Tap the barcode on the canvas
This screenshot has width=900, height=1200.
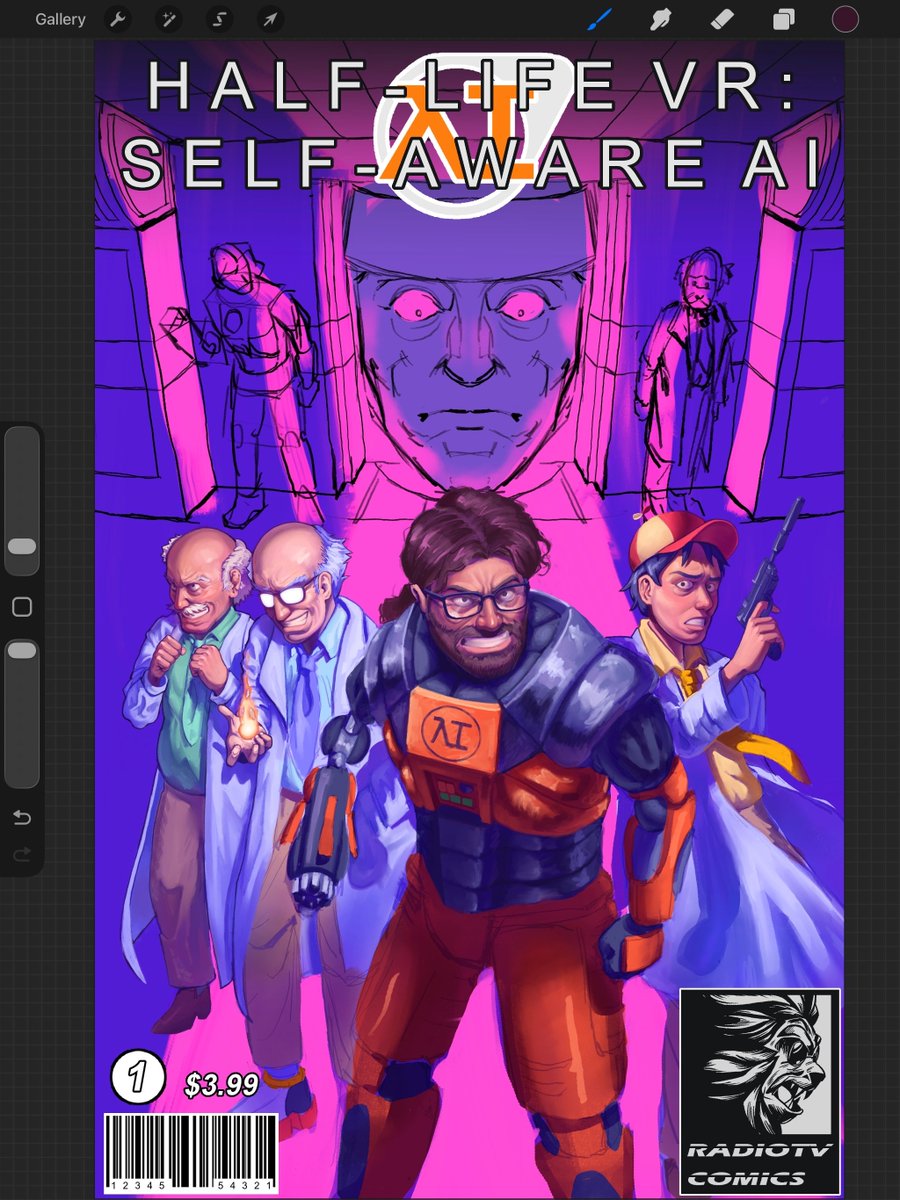tap(192, 1154)
